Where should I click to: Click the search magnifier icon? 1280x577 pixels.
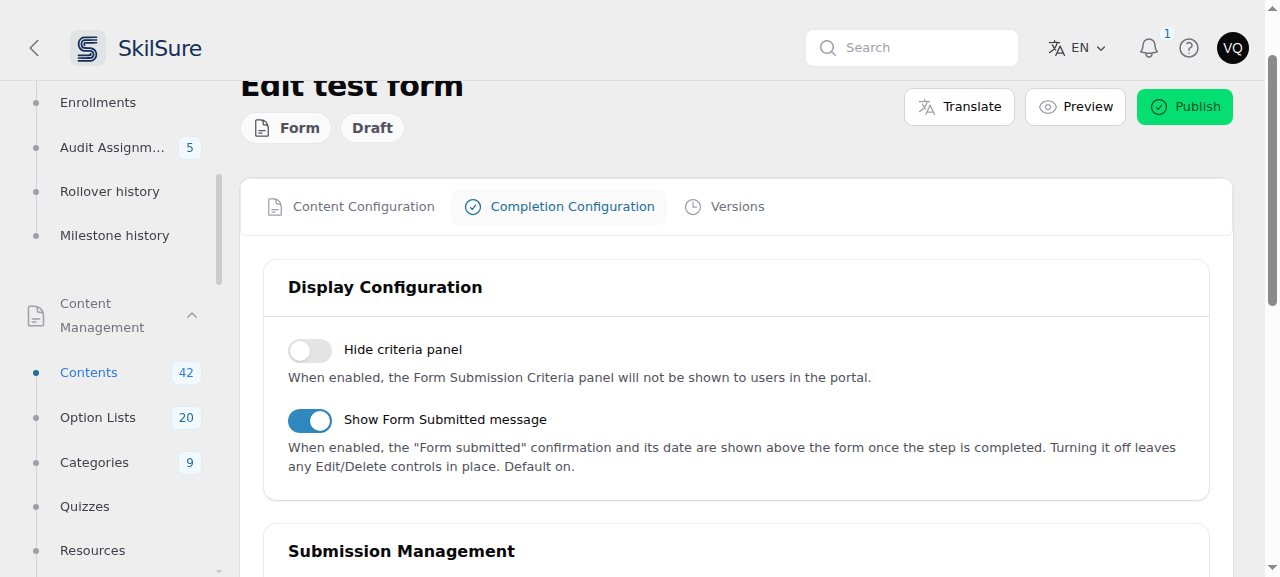coord(828,48)
